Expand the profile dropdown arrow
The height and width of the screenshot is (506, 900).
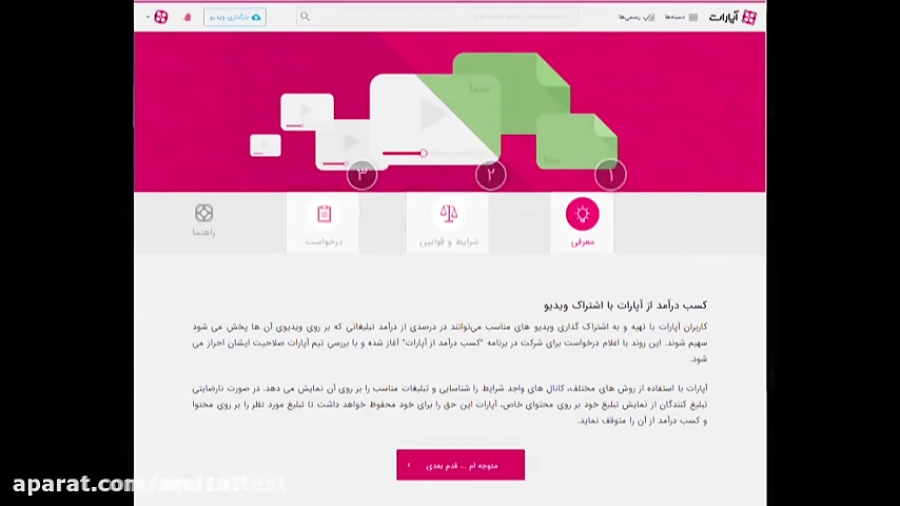click(148, 17)
